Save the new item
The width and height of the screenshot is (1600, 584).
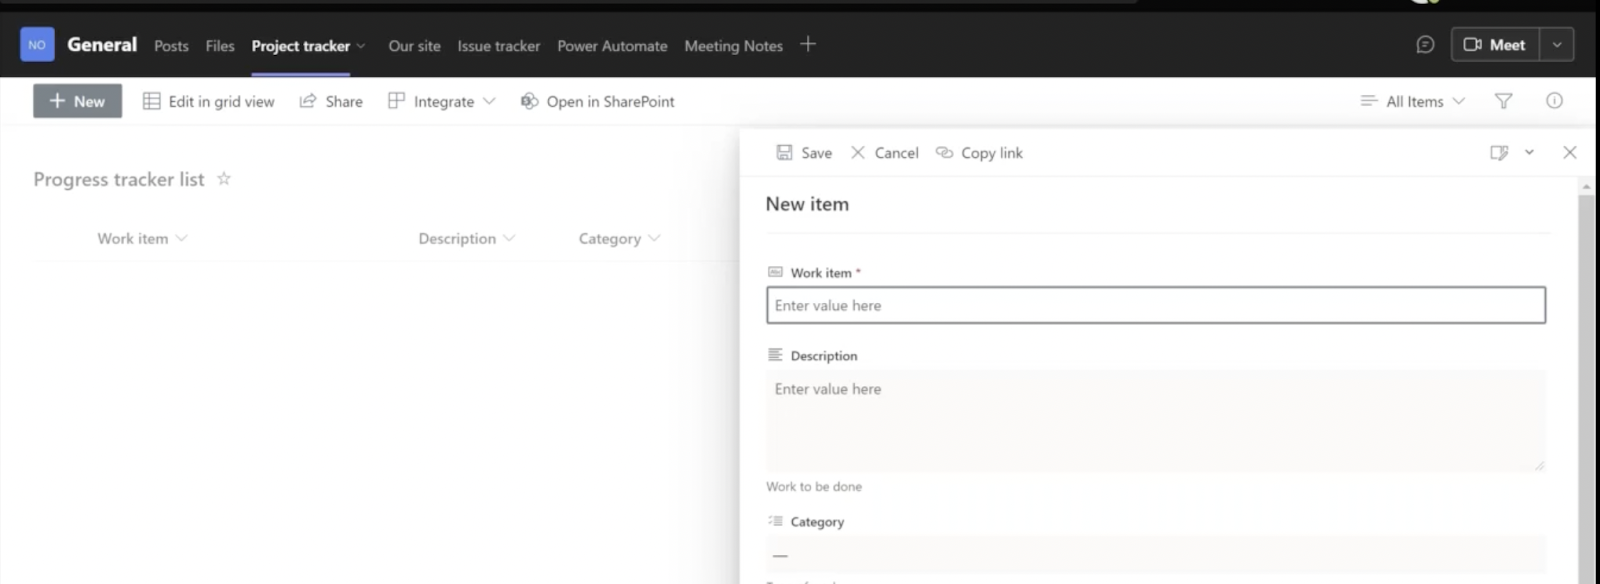pos(804,153)
